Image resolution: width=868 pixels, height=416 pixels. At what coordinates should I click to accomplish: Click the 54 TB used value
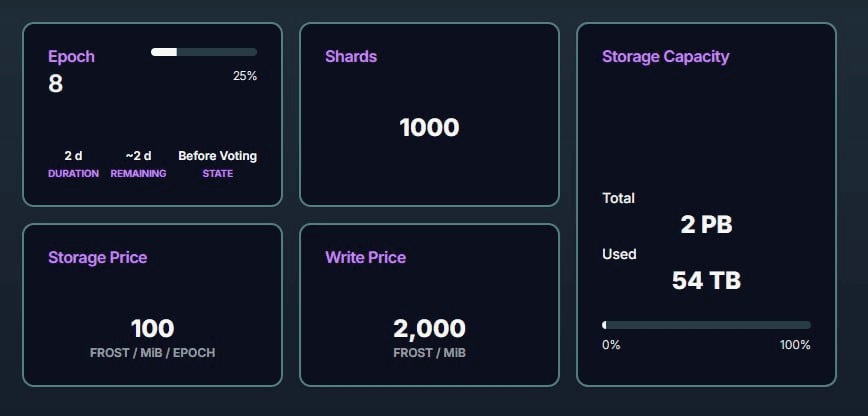coord(706,281)
